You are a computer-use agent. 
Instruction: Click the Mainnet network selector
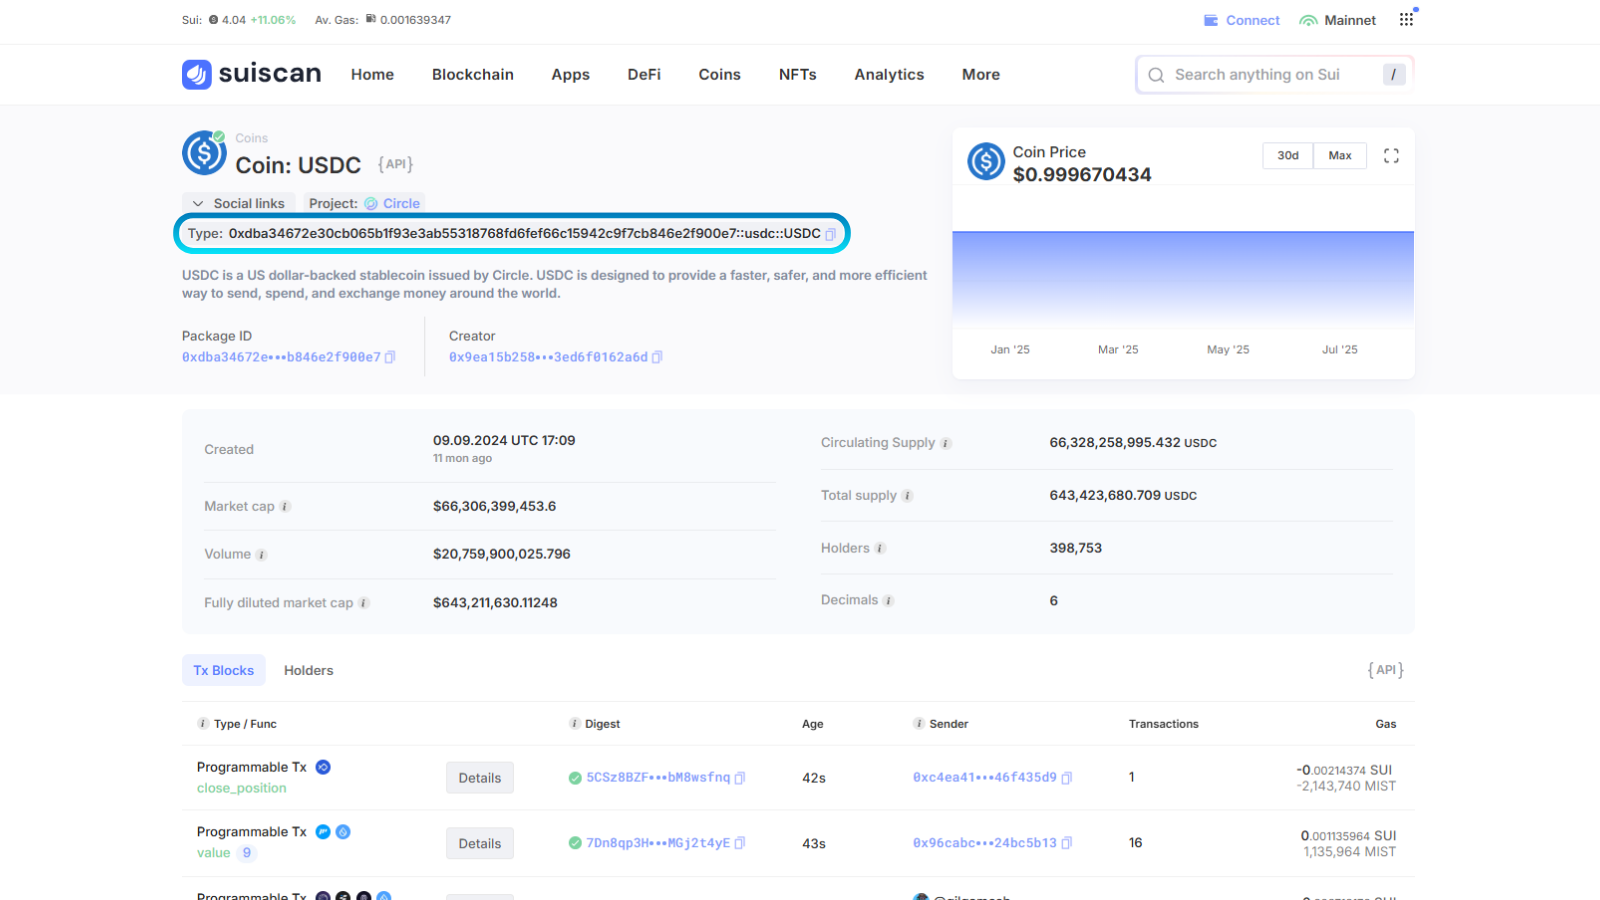1338,20
